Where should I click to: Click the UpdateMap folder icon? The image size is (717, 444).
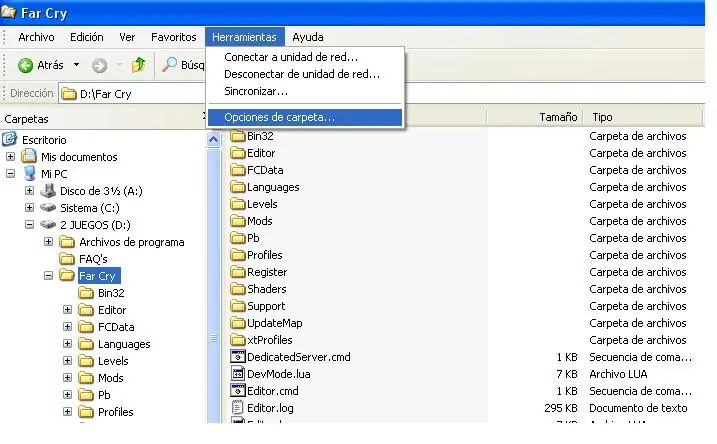[238, 323]
